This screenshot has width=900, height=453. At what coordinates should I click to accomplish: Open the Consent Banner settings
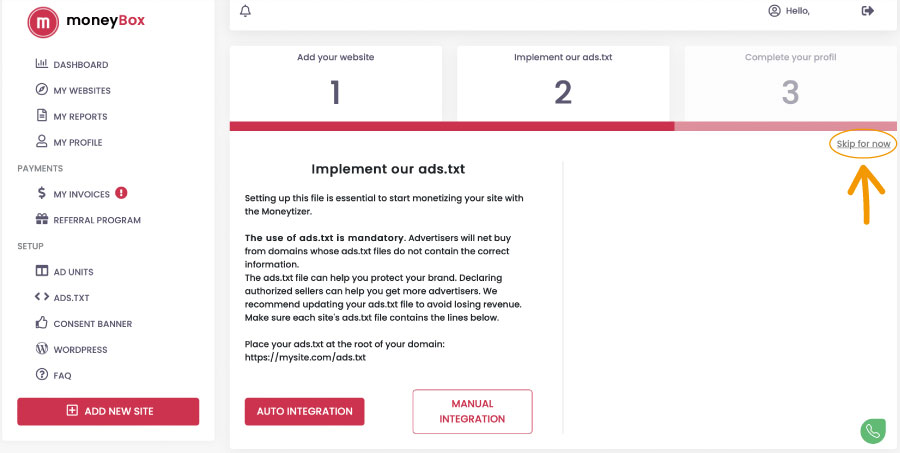(84, 323)
